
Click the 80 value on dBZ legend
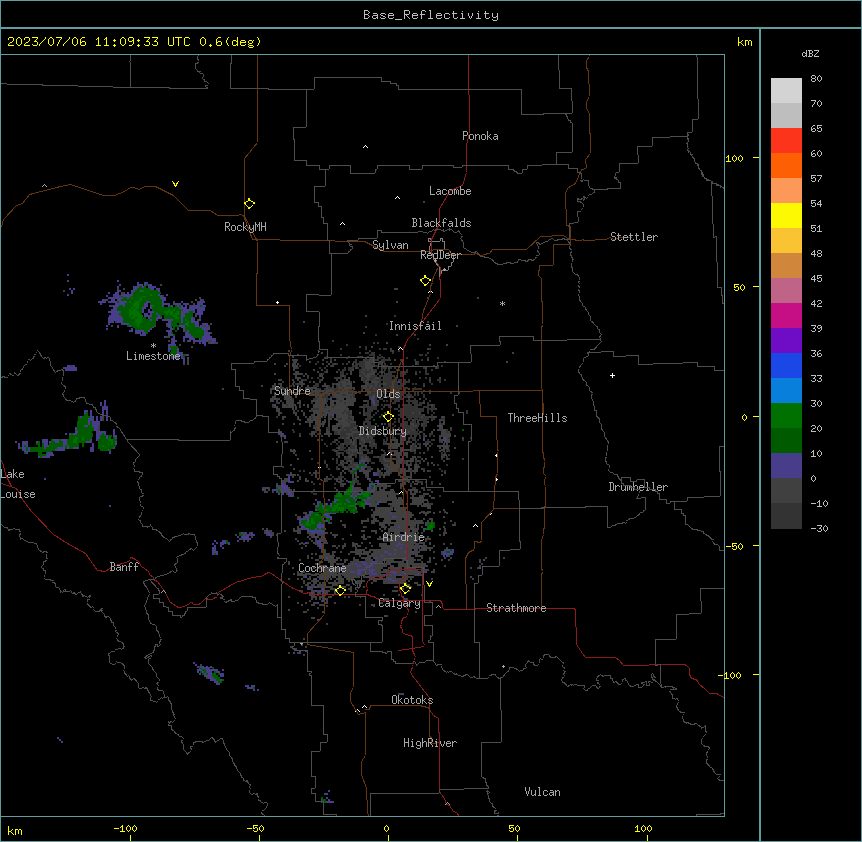[x=816, y=79]
